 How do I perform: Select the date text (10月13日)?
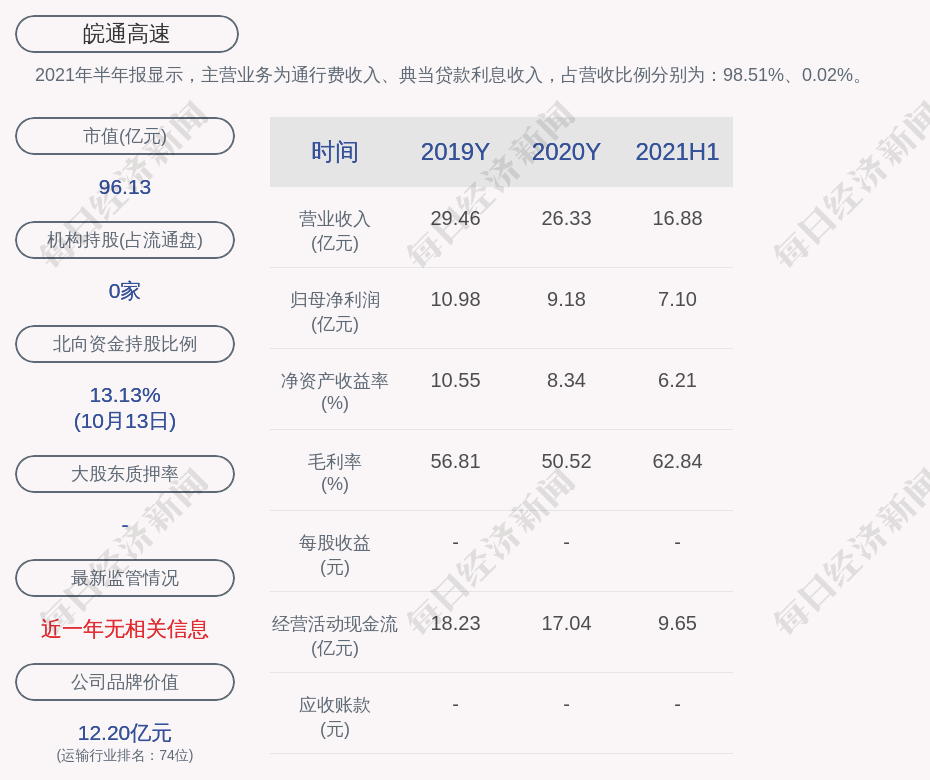point(125,421)
